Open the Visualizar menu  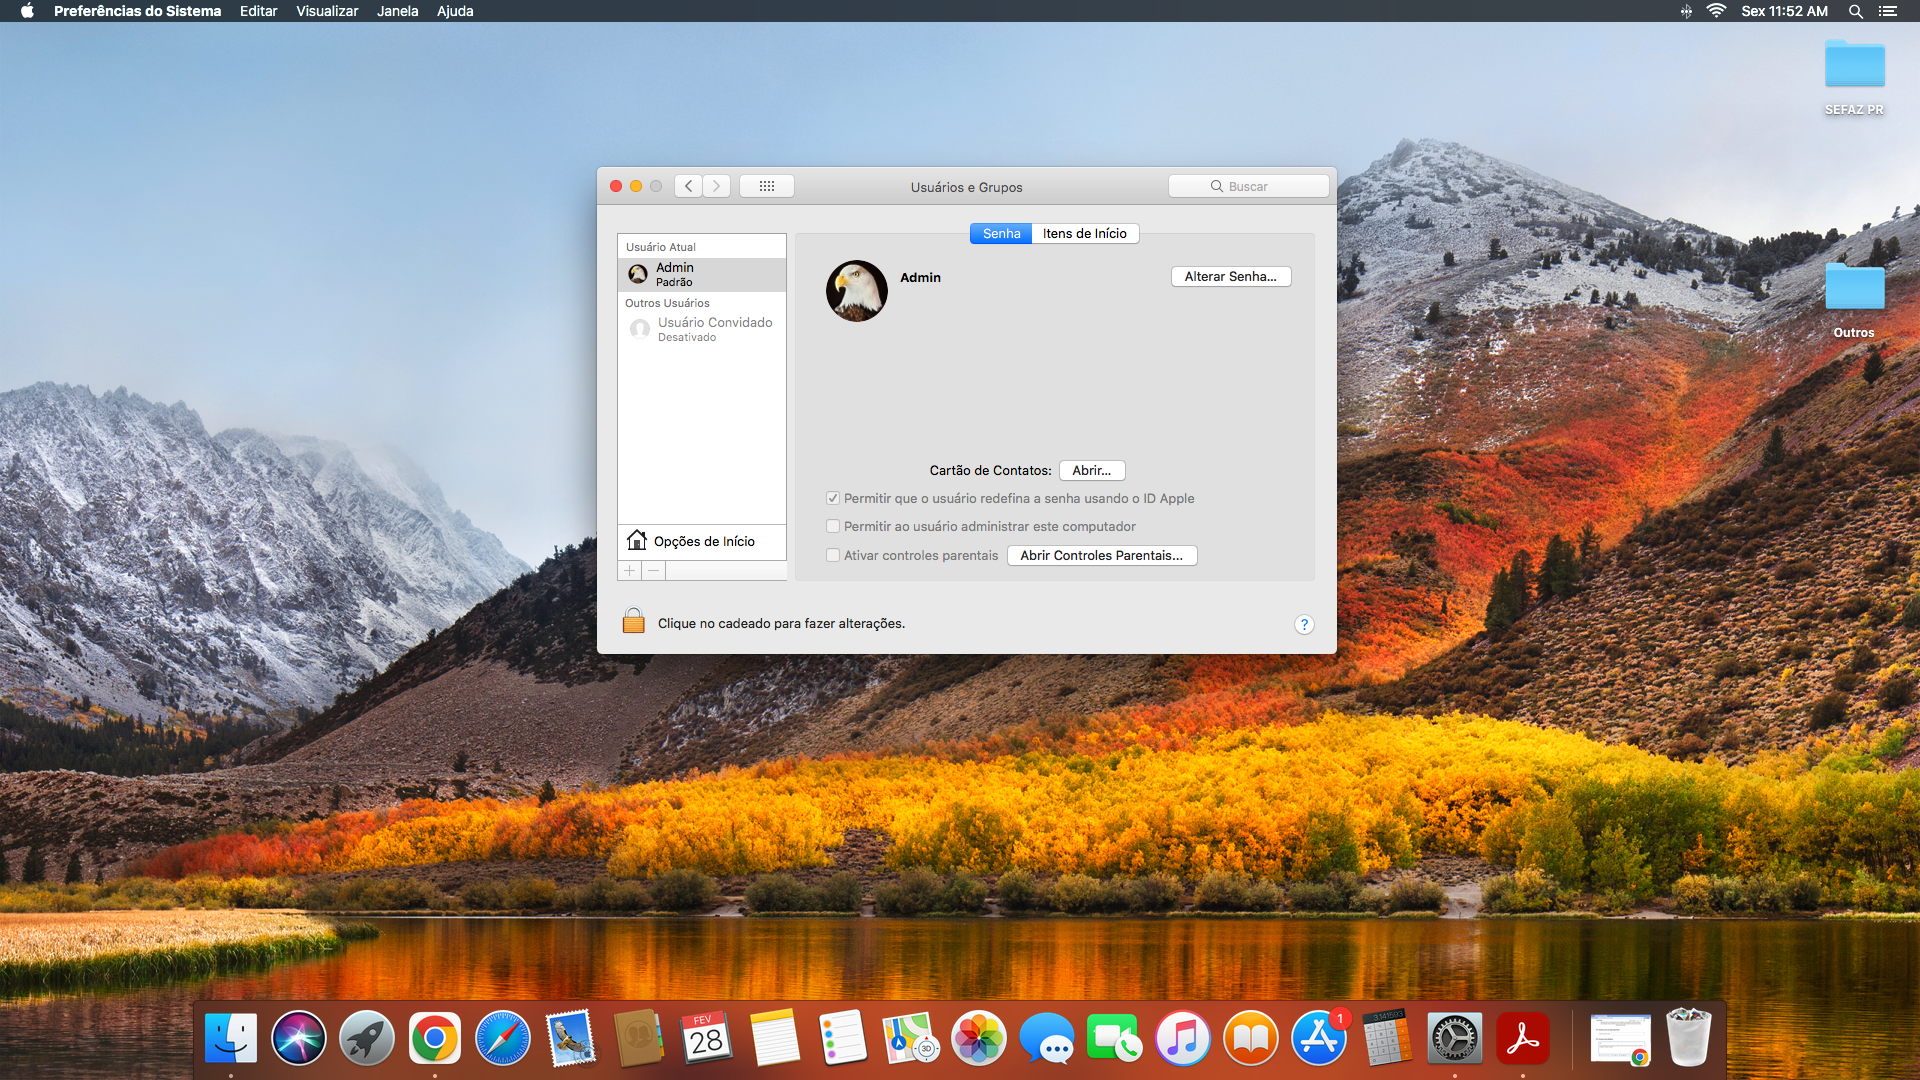(x=327, y=11)
